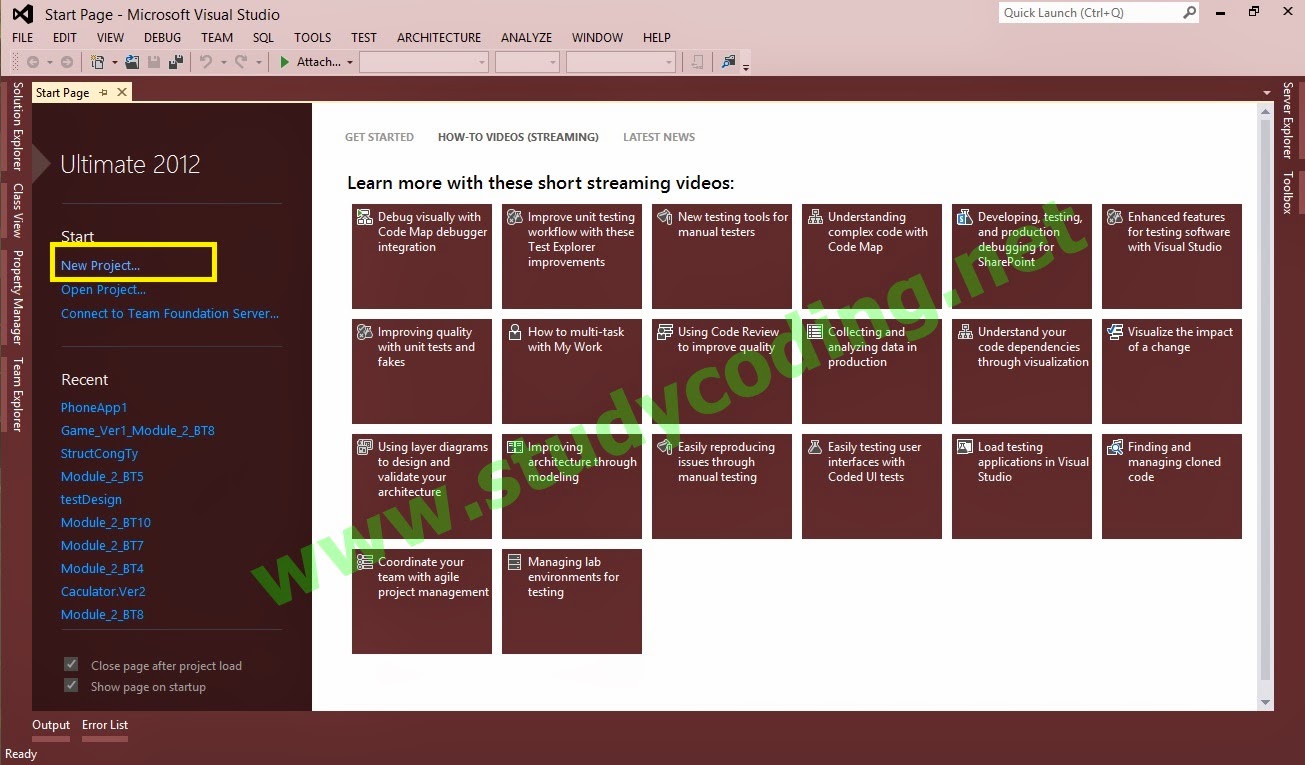
Task: Open the third wide toolbar combo box
Action: pos(621,62)
